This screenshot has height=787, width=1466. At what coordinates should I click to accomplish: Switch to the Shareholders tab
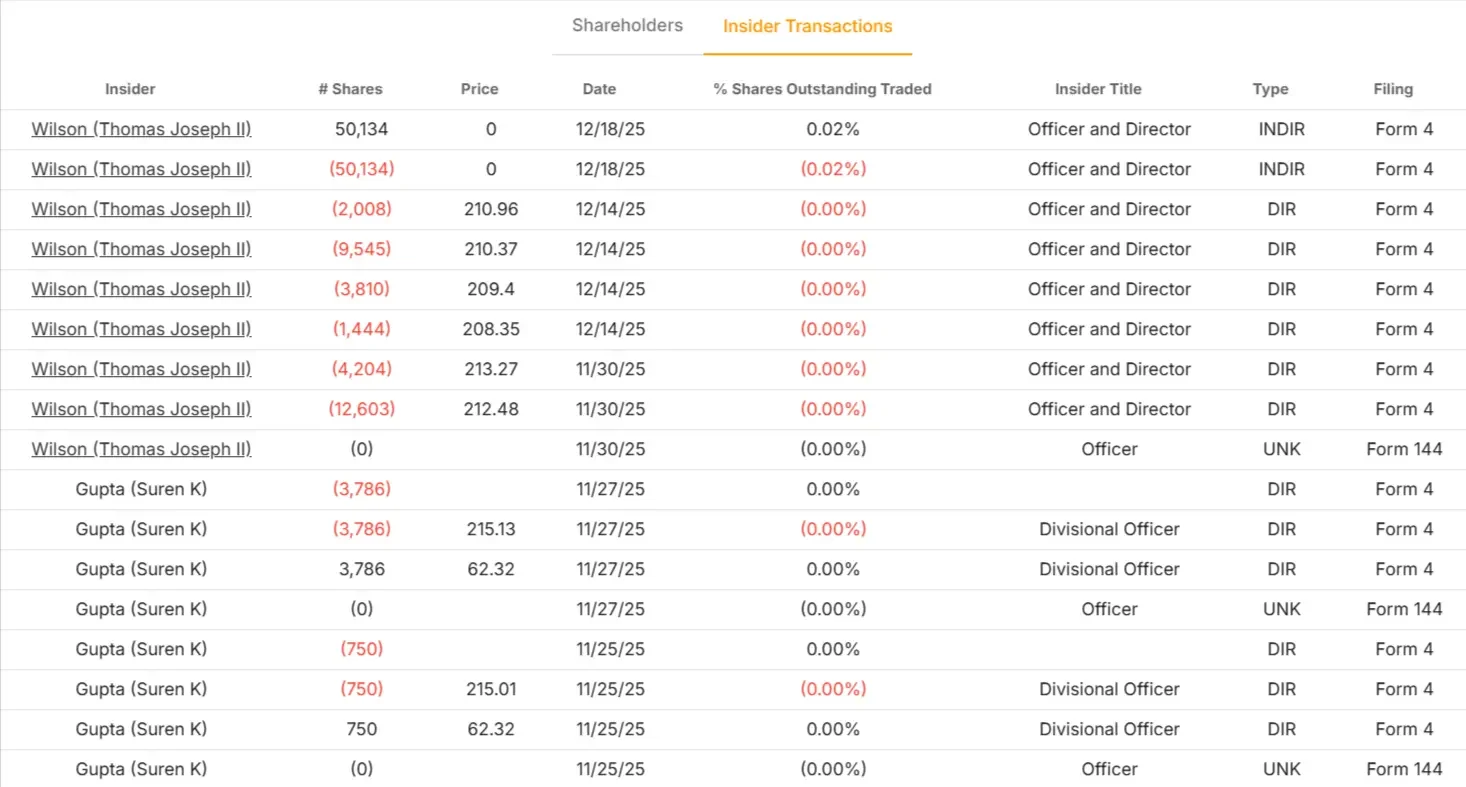[627, 26]
